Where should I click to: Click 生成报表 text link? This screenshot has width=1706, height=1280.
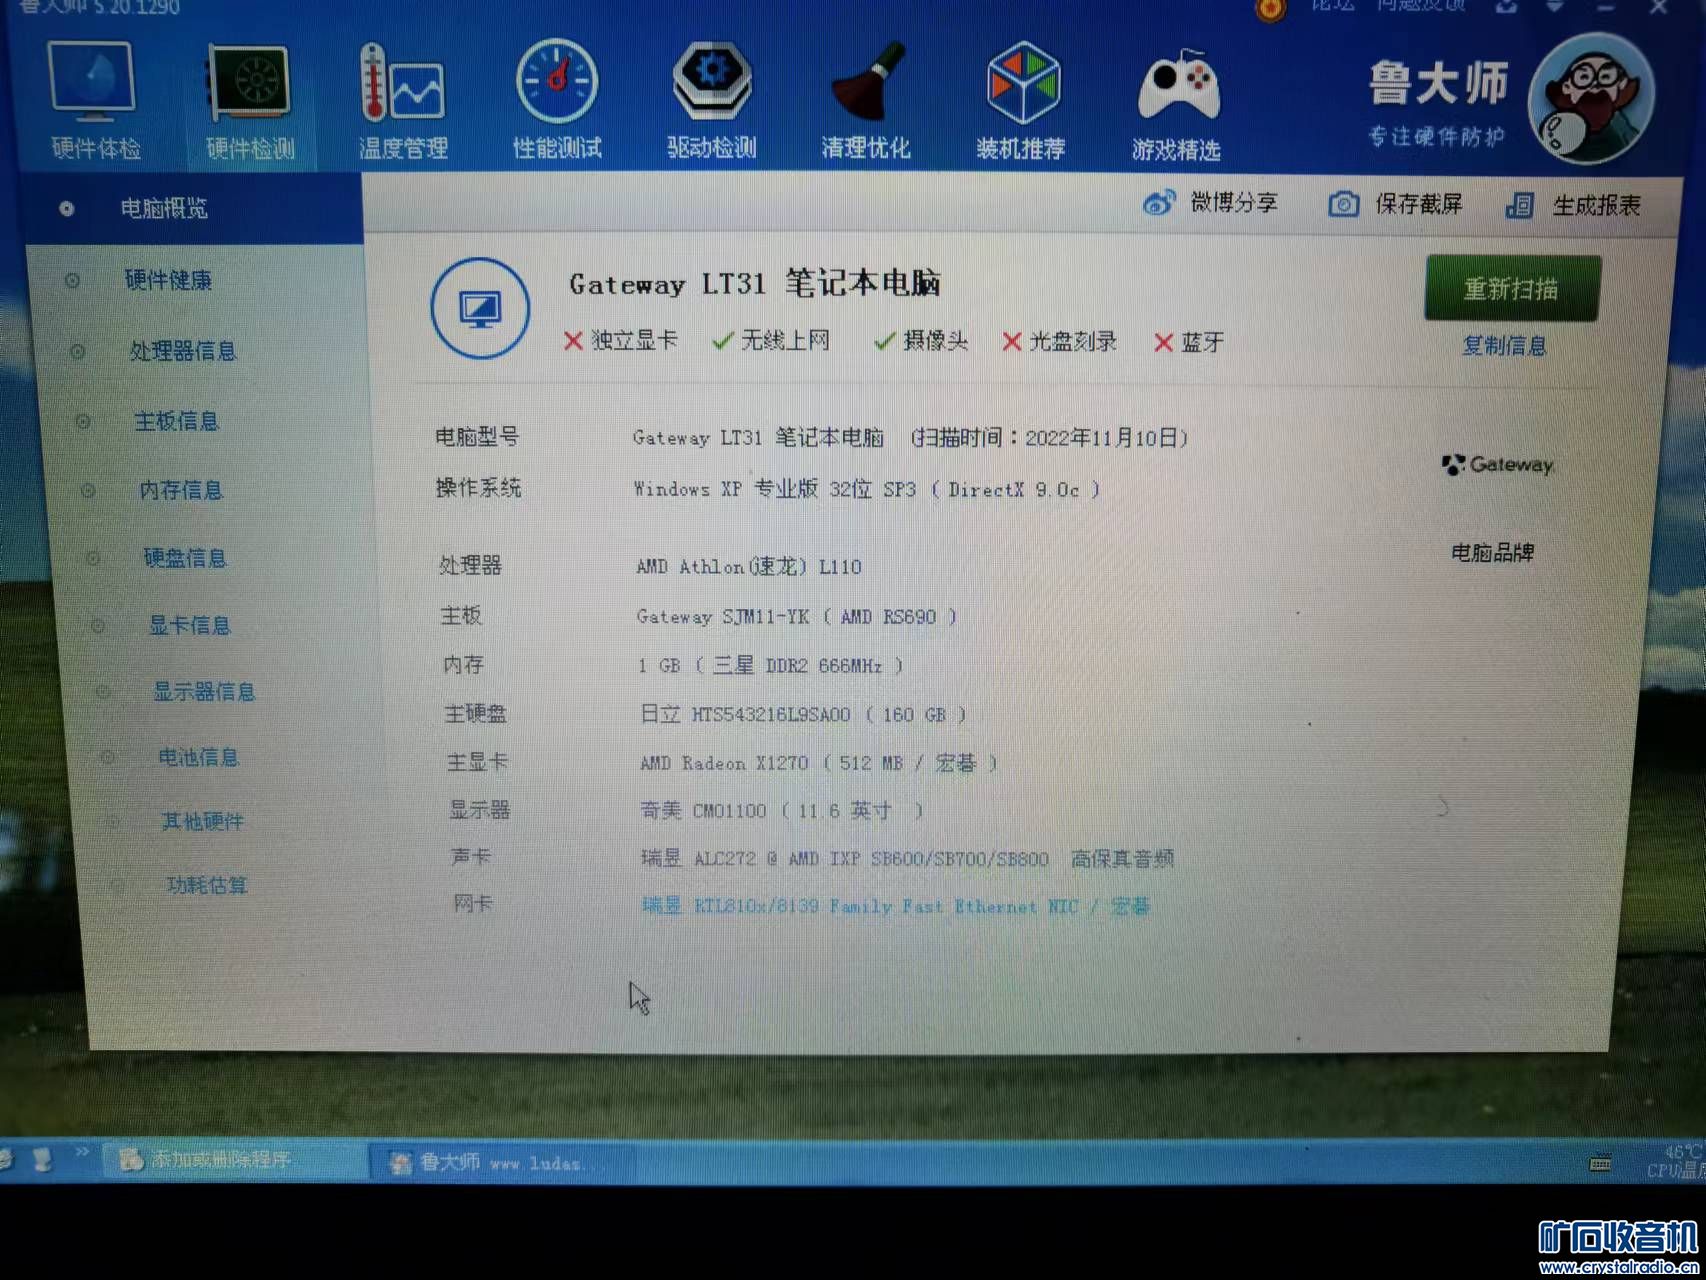tap(1596, 206)
